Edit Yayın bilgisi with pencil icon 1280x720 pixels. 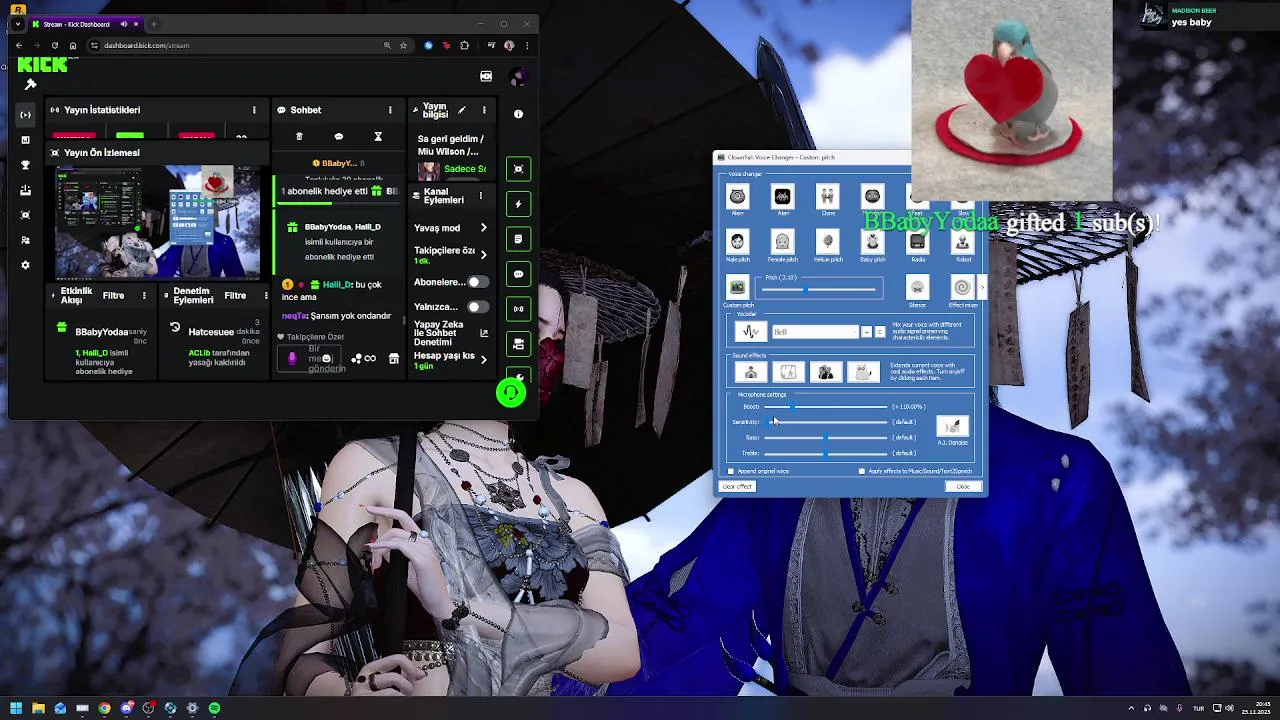(x=462, y=110)
